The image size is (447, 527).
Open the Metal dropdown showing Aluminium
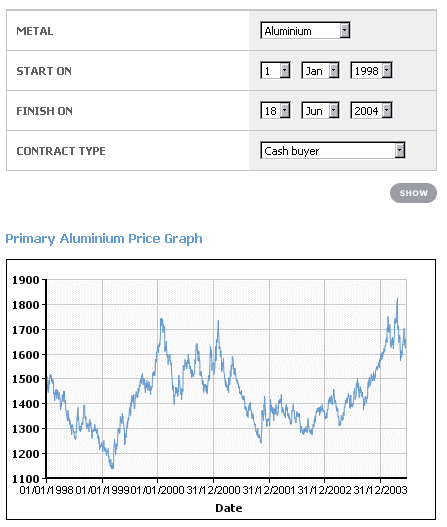pyautogui.click(x=305, y=31)
